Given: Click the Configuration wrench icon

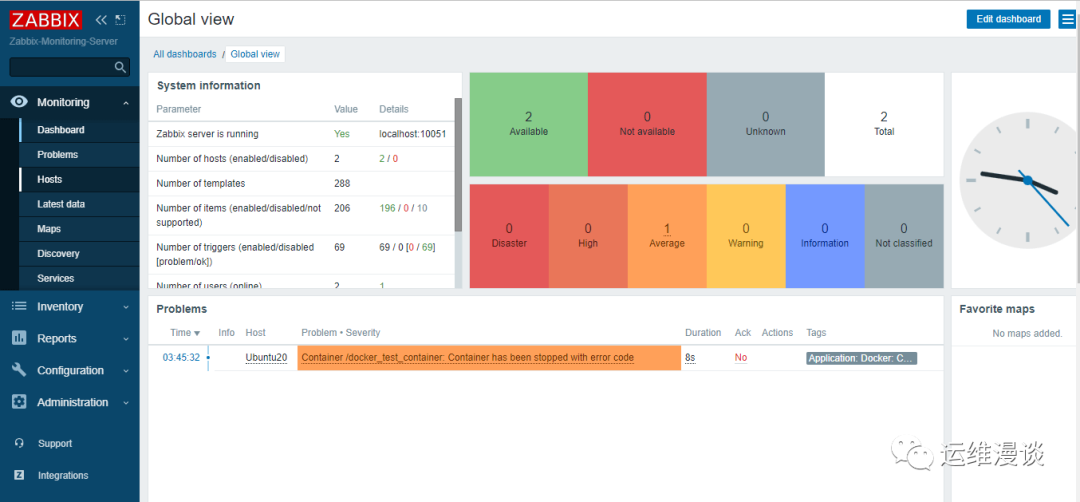Looking at the screenshot, I should (19, 370).
